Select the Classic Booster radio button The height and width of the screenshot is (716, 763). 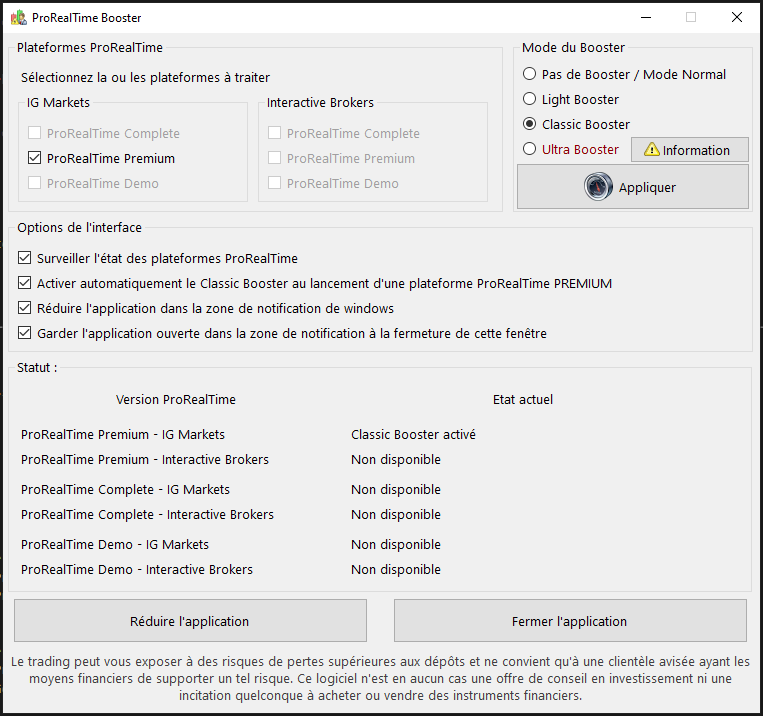(x=529, y=124)
